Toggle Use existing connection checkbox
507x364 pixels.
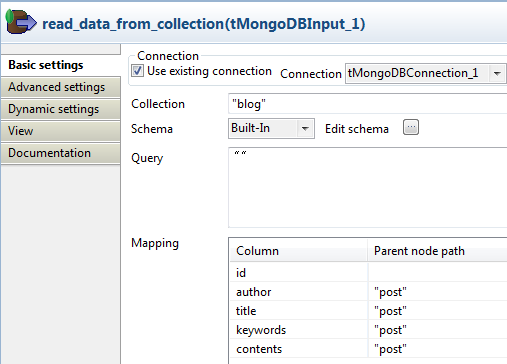[137, 71]
